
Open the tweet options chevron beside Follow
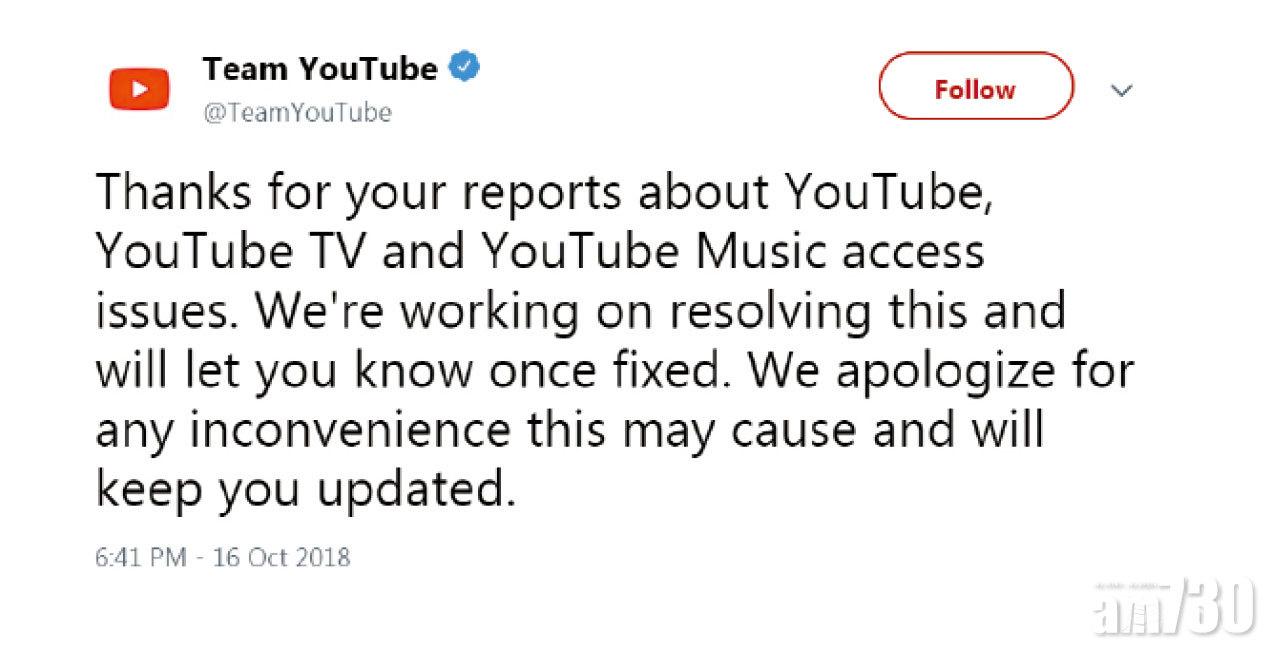(1122, 90)
